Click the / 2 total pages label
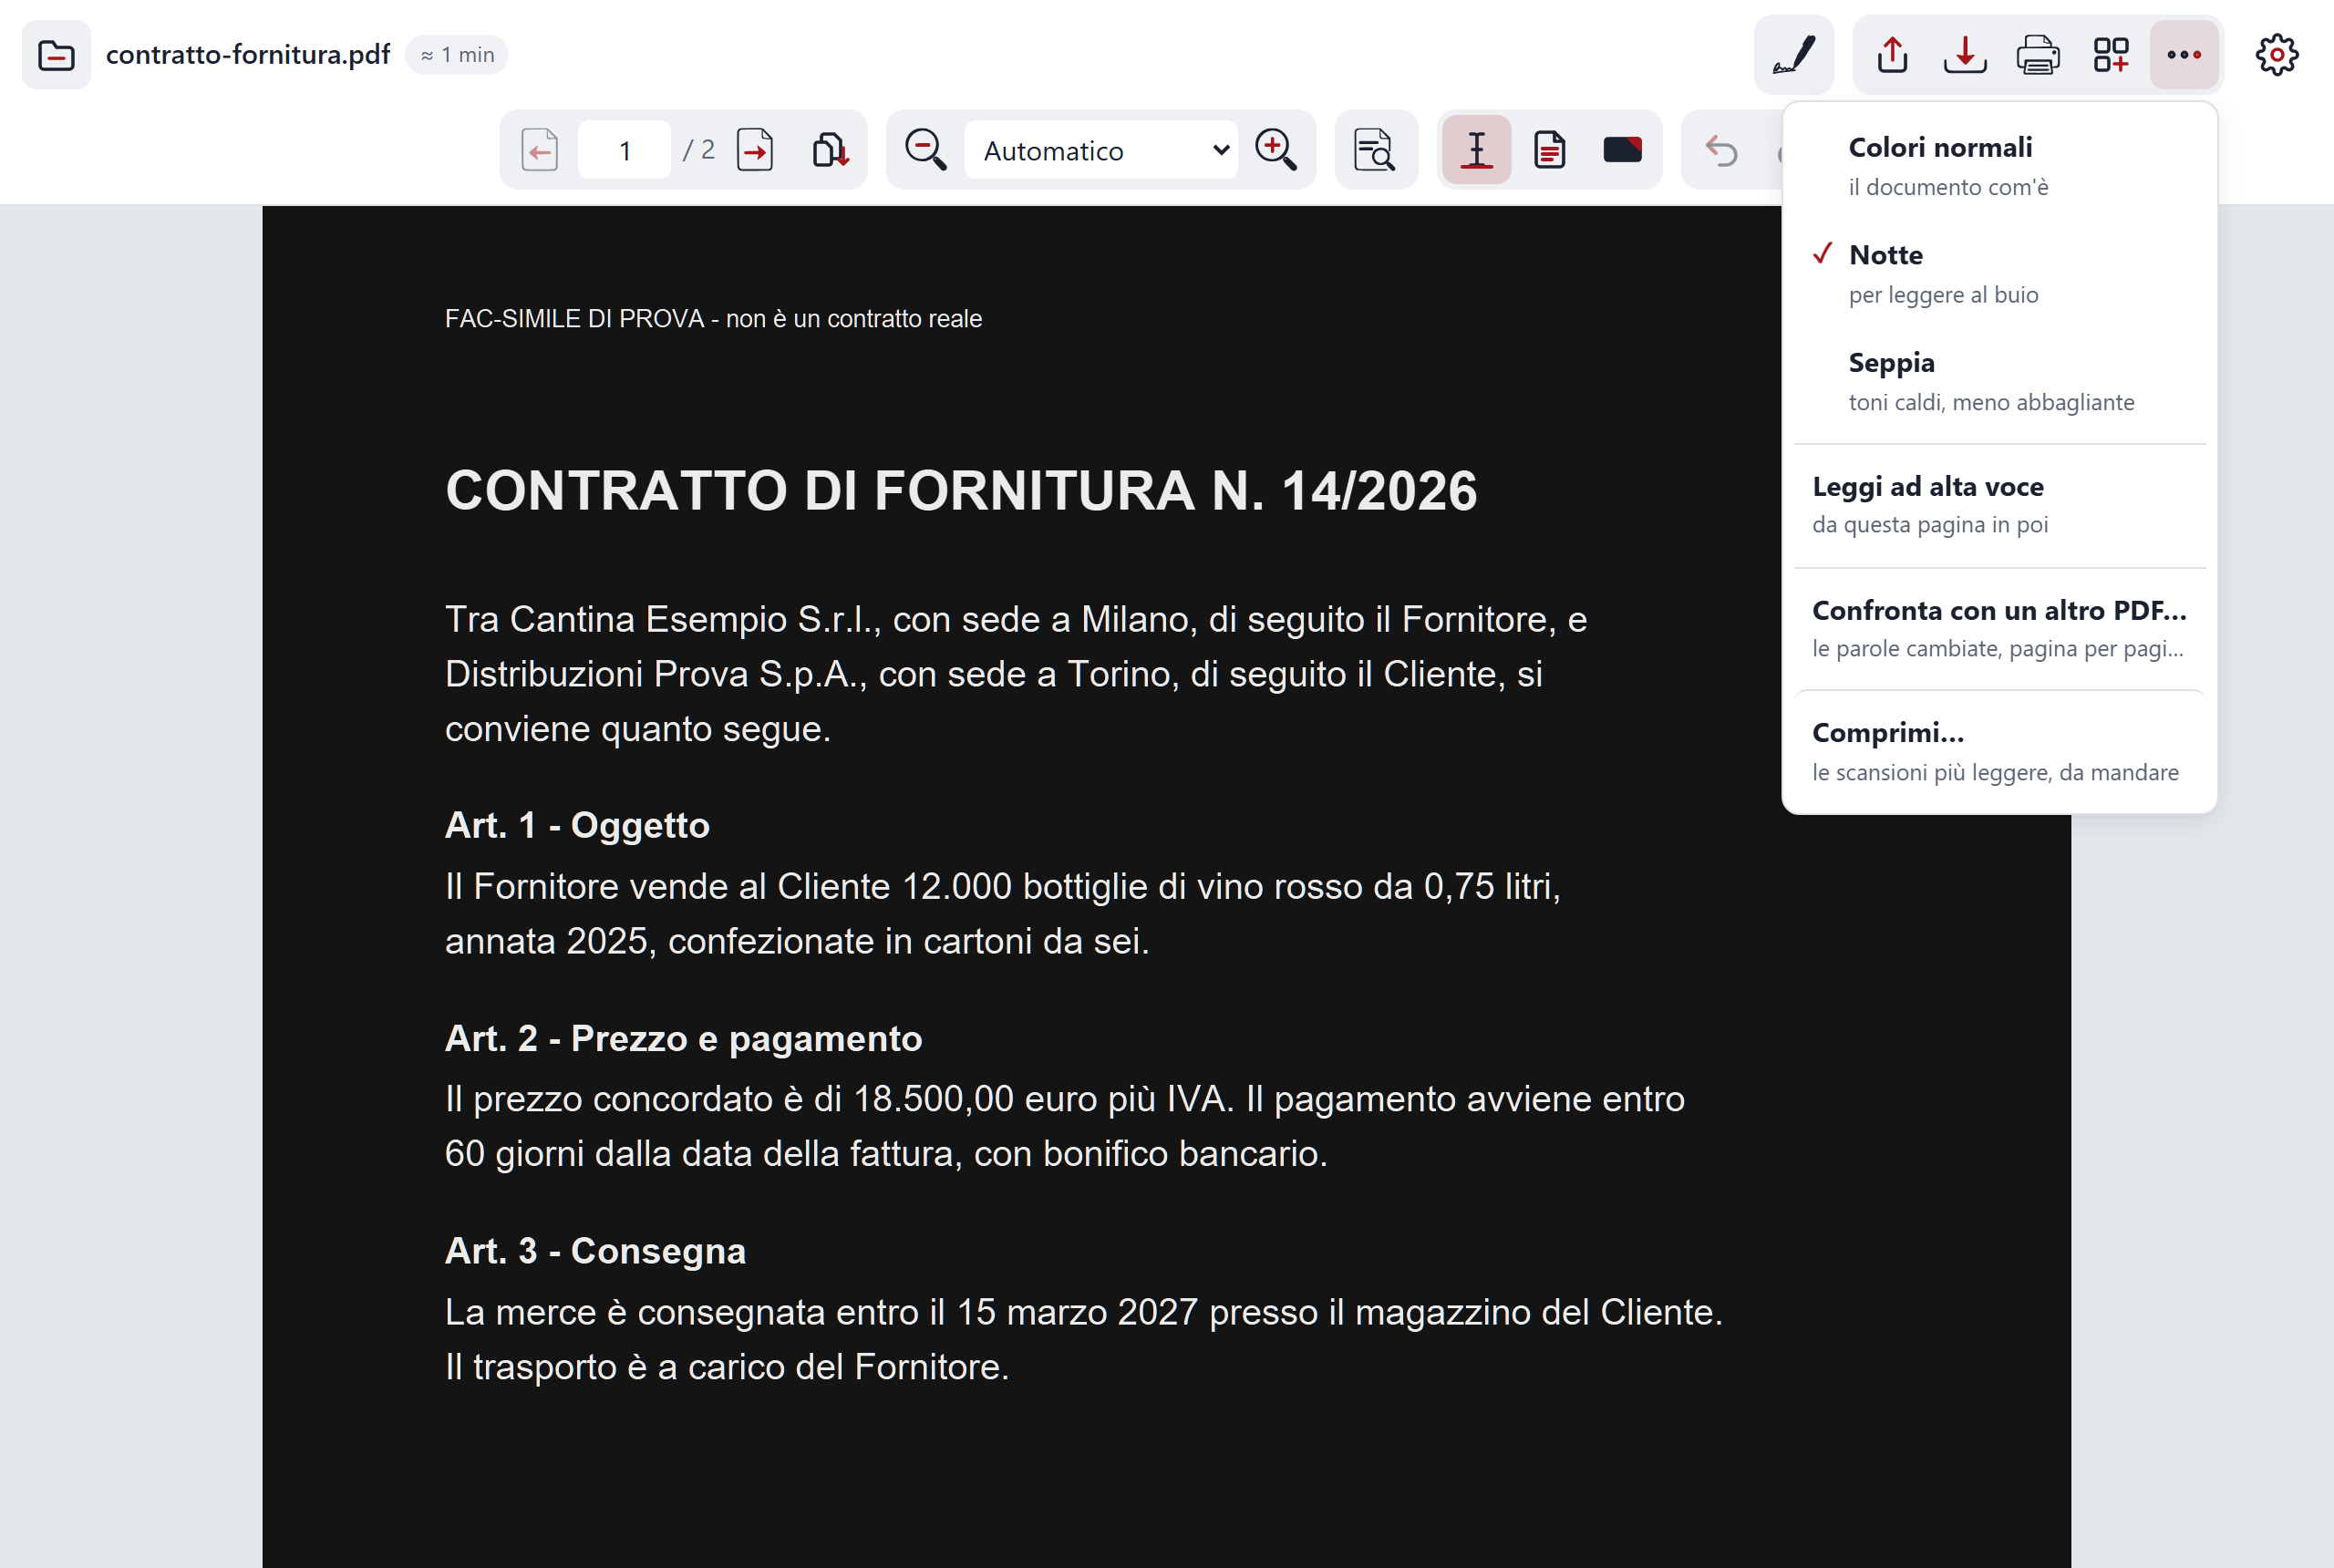2334x1568 pixels. click(698, 151)
